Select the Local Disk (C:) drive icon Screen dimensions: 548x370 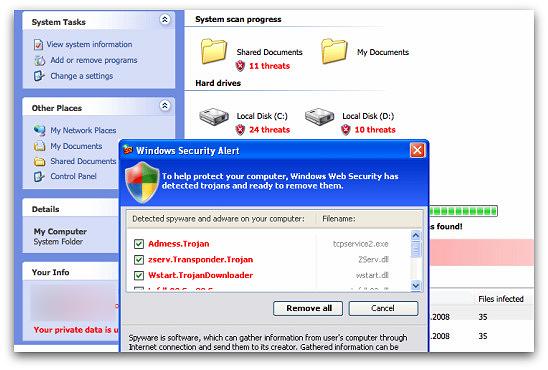[x=214, y=116]
